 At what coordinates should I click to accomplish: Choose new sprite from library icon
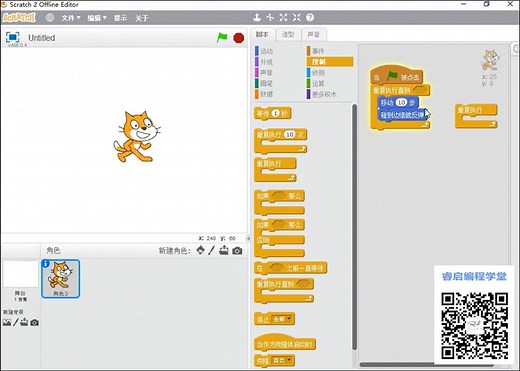pos(200,250)
